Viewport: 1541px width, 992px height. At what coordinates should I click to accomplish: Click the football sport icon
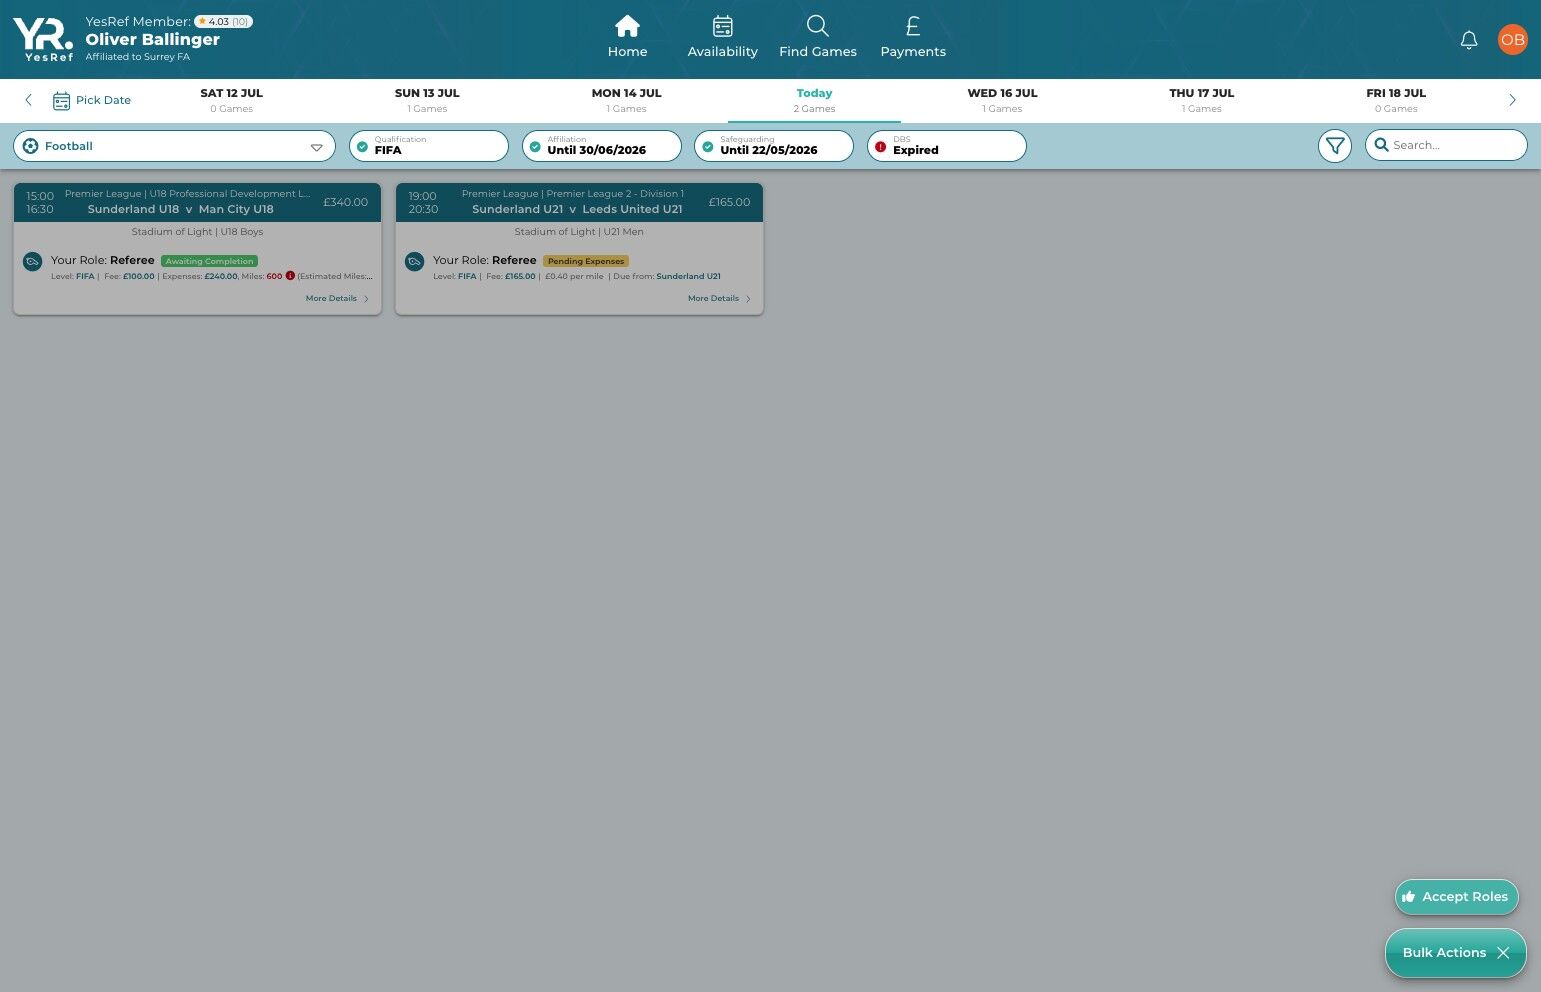30,146
